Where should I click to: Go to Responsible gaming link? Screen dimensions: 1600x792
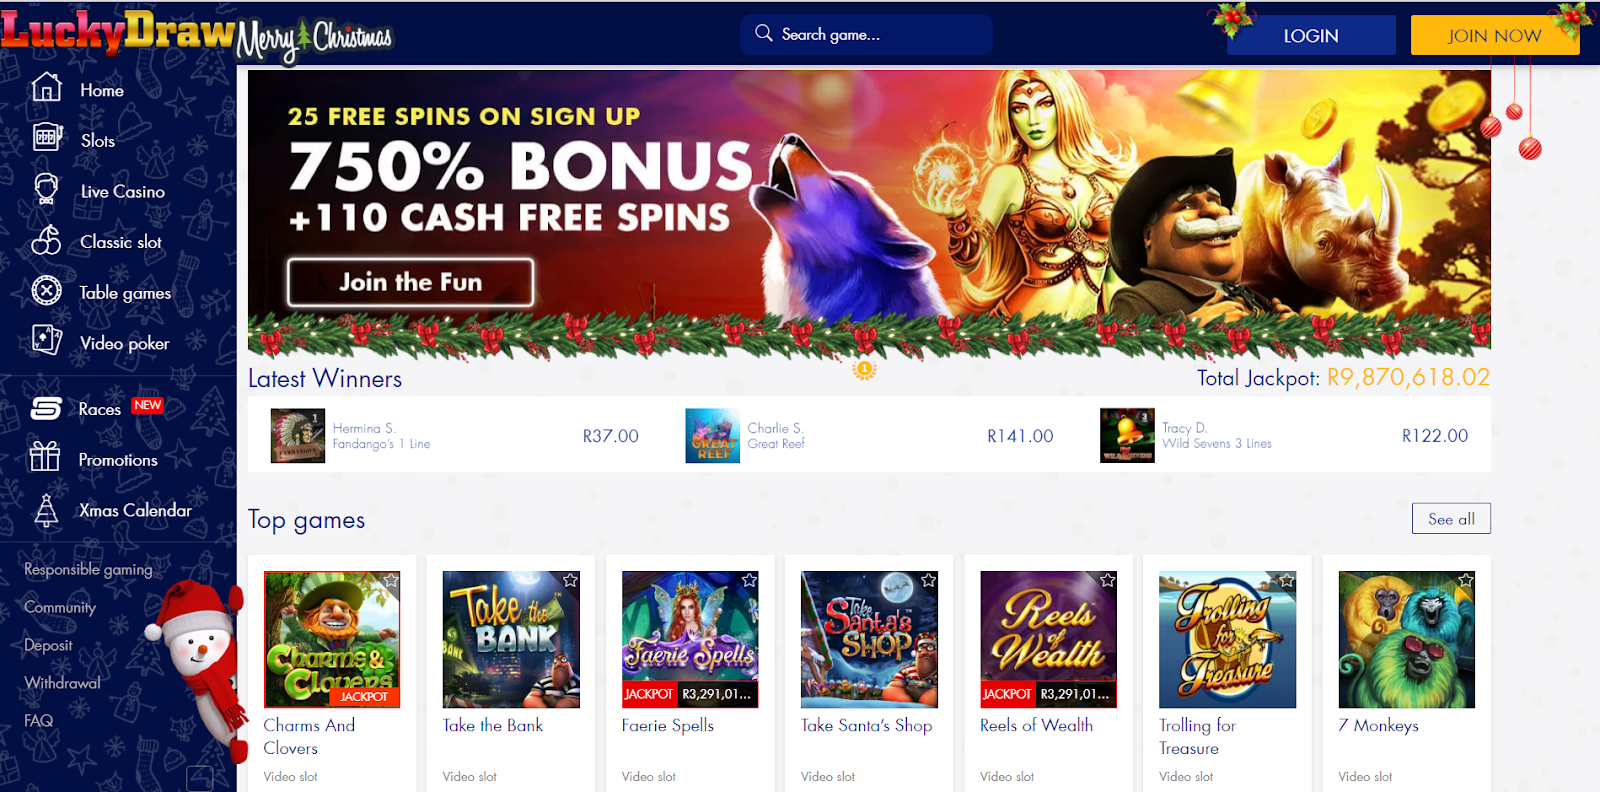[88, 569]
